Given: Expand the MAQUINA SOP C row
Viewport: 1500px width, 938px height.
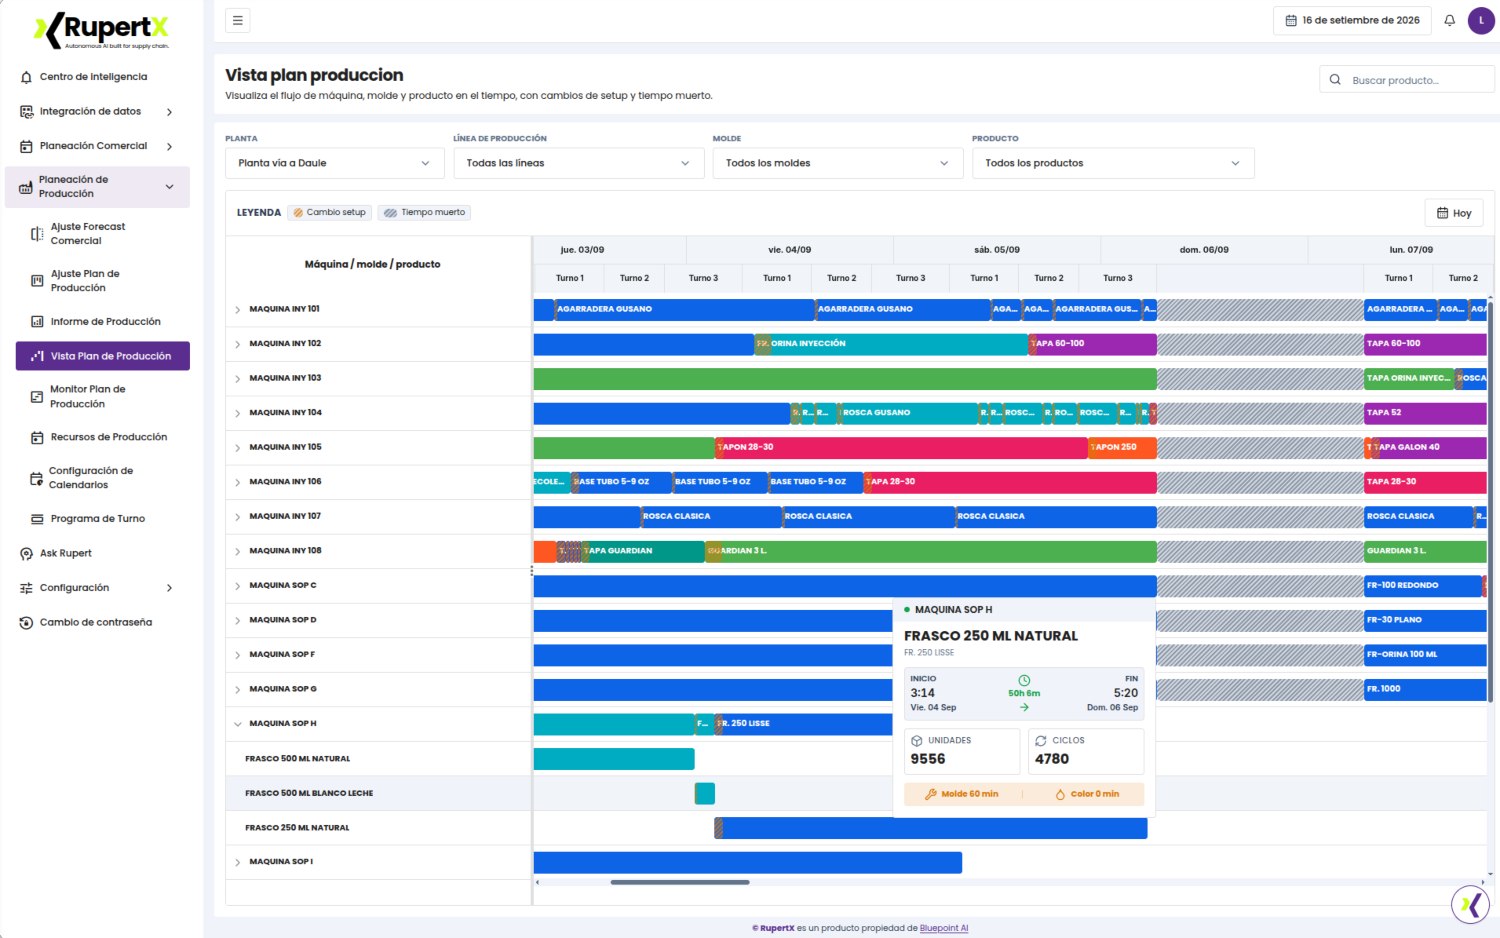Looking at the screenshot, I should (238, 586).
